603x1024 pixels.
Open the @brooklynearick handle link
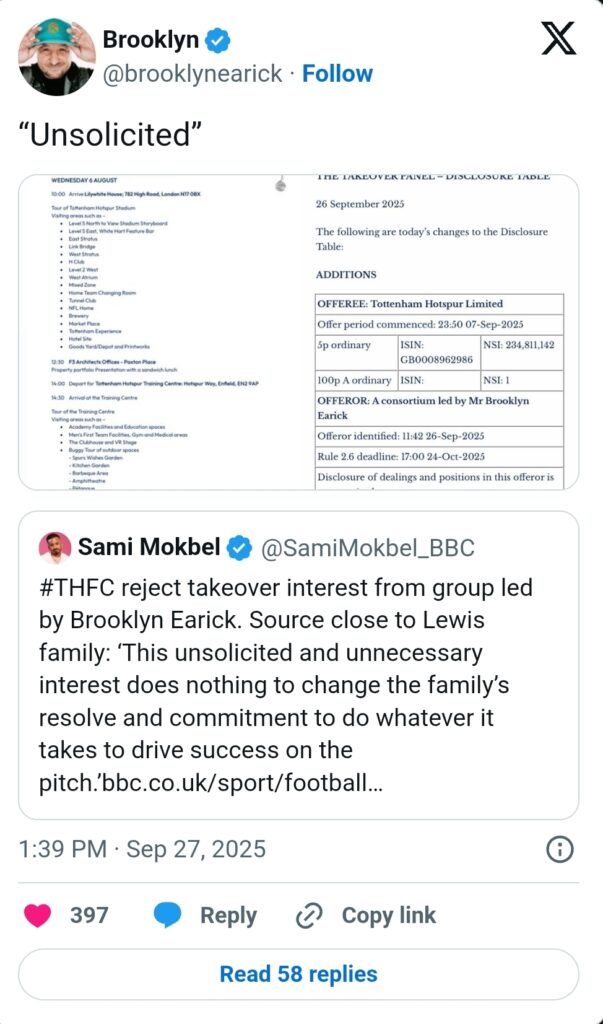[192, 74]
